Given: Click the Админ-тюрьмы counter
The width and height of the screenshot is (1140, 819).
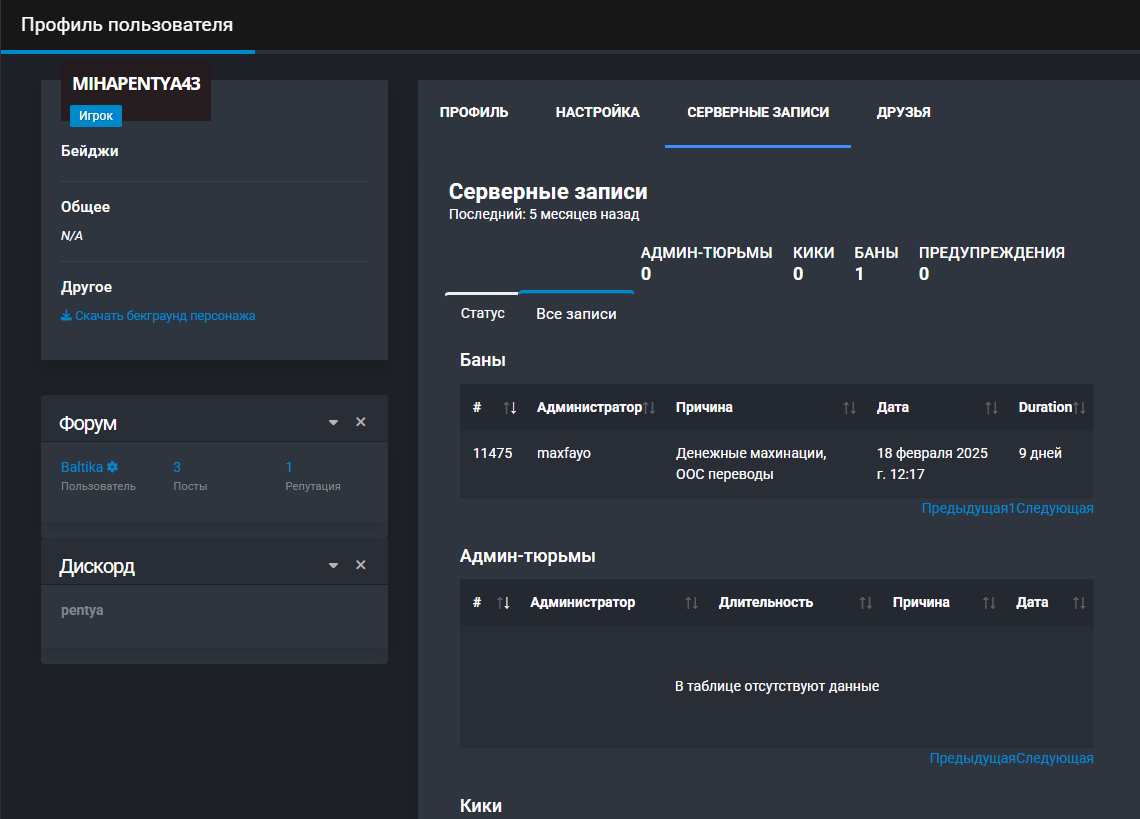Looking at the screenshot, I should [706, 263].
